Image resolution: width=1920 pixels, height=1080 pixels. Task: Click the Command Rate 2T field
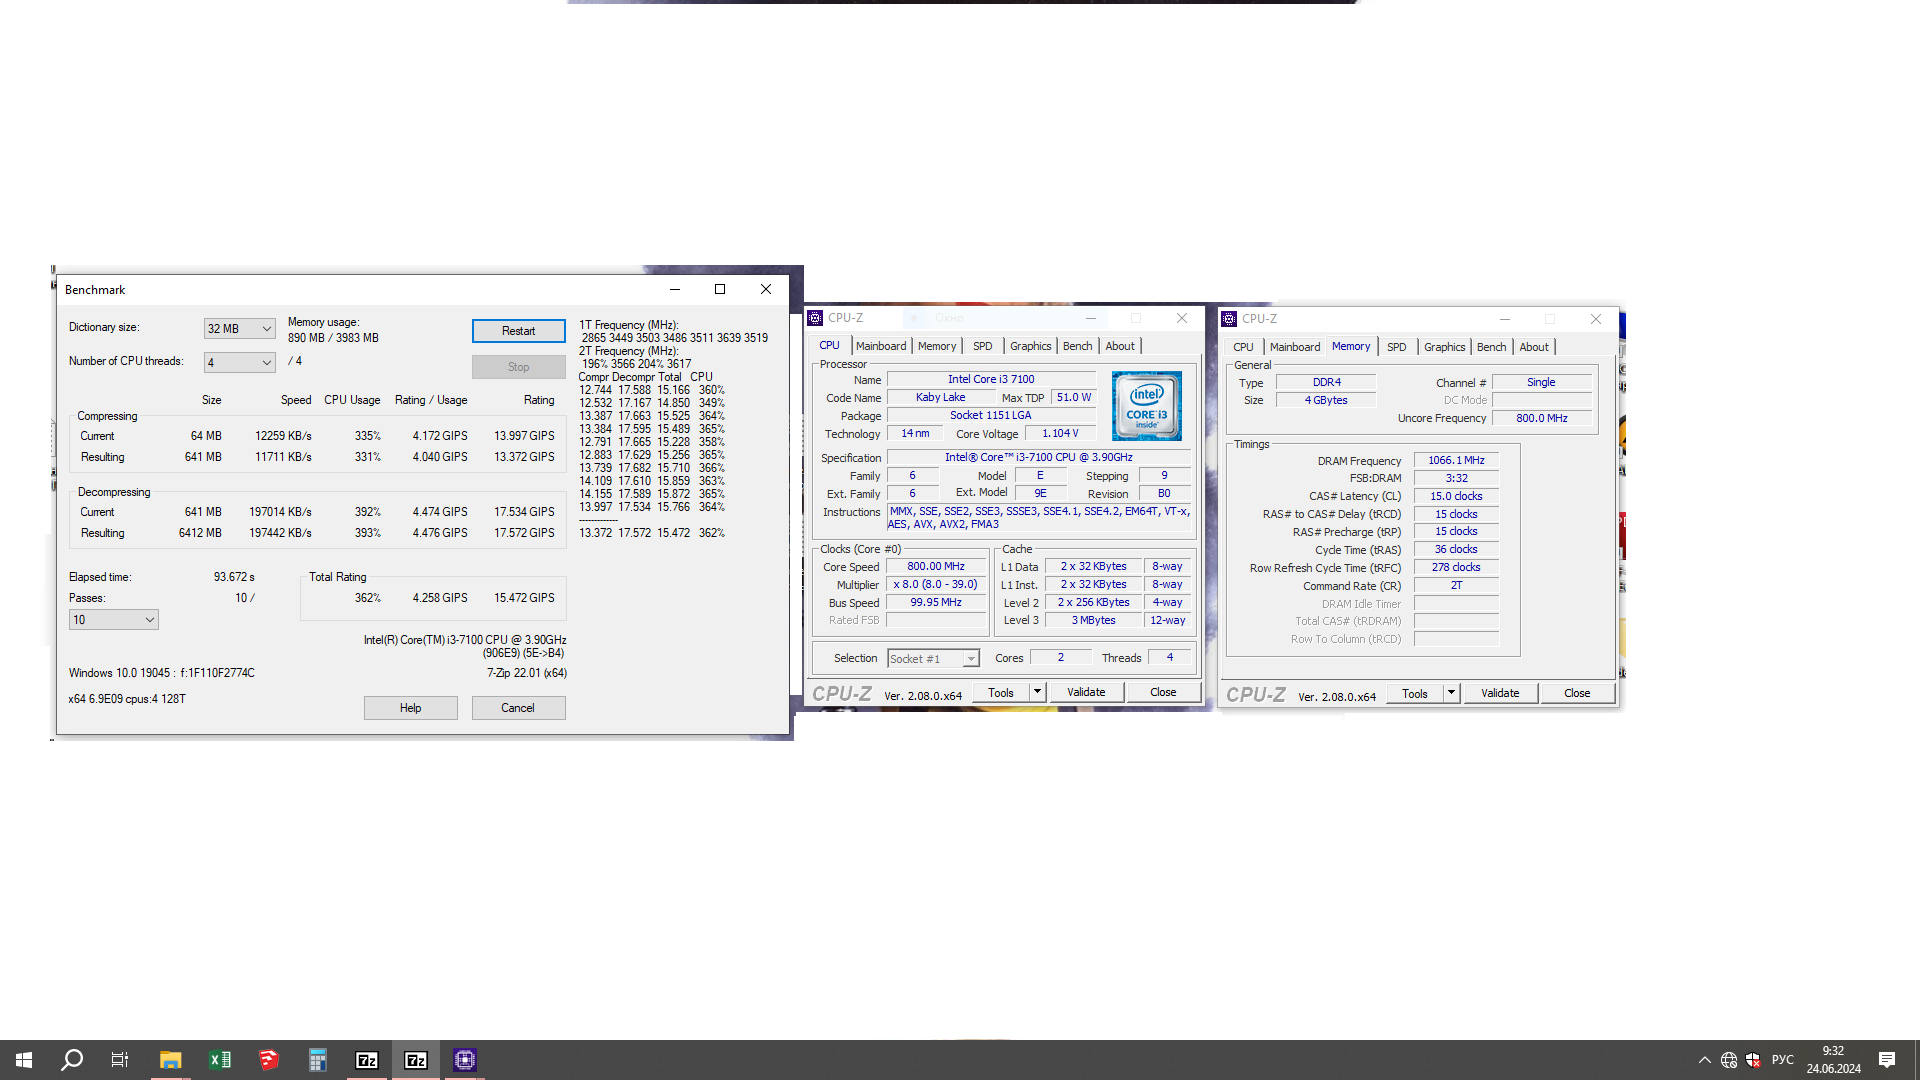click(x=1456, y=586)
